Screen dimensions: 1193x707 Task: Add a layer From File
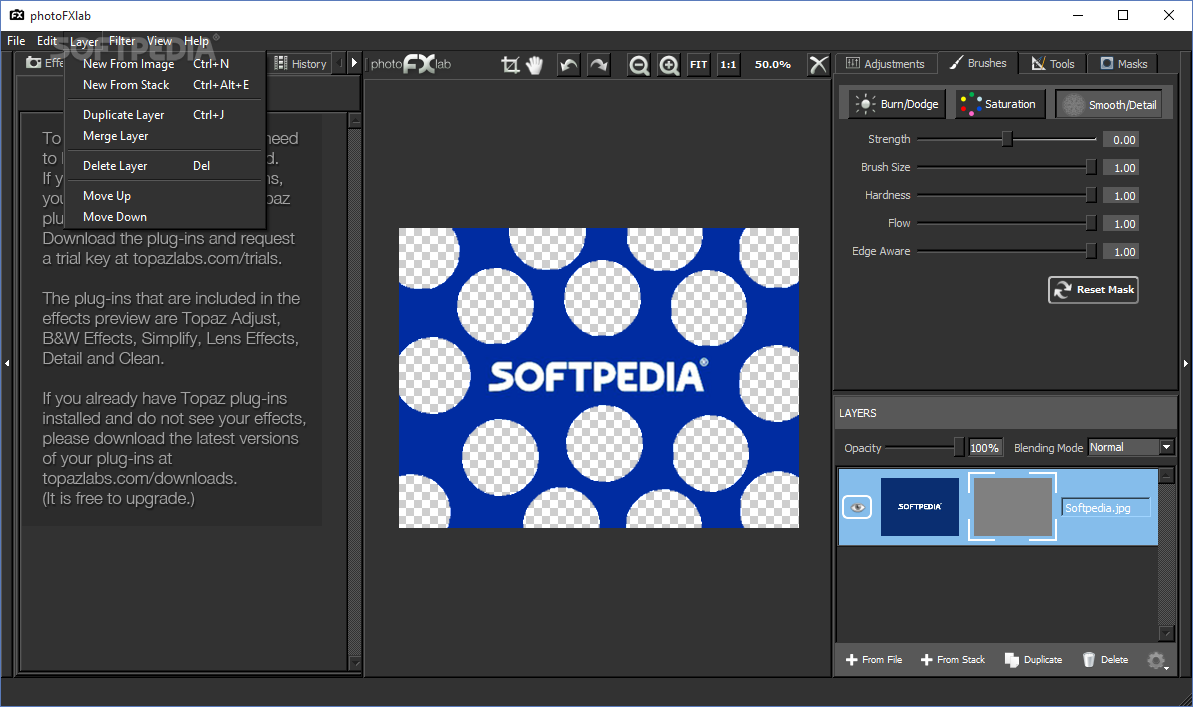(x=873, y=660)
